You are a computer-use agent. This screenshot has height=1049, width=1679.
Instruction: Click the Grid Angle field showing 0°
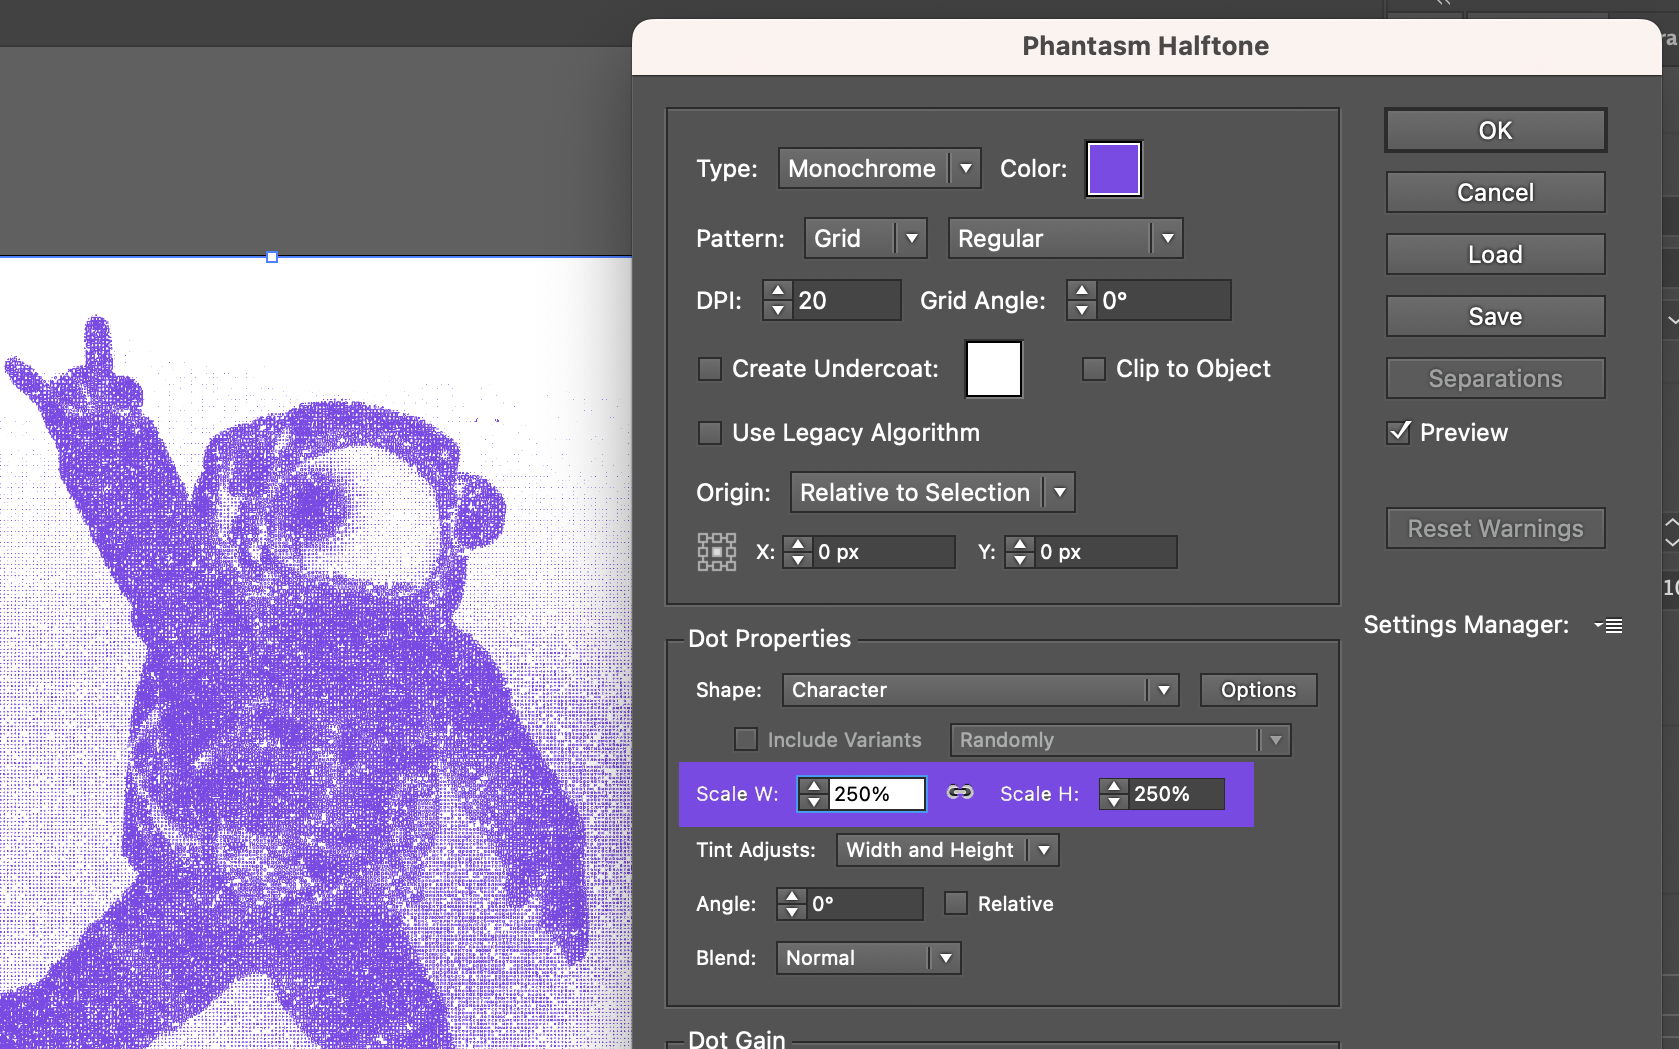1163,300
